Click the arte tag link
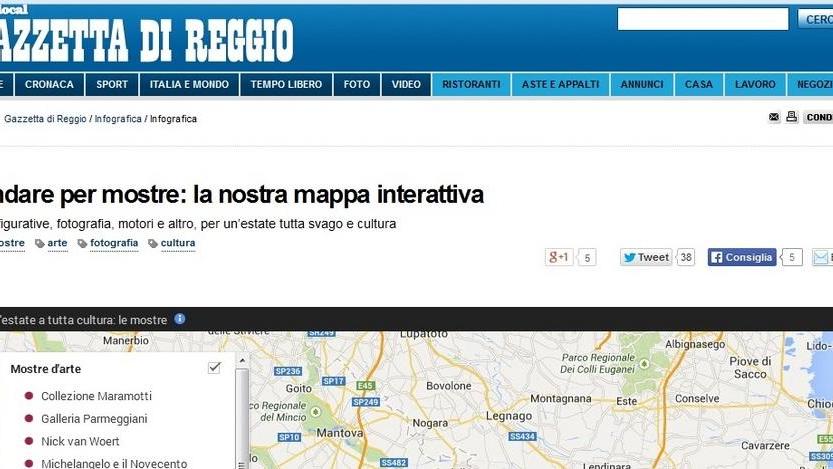 [x=57, y=243]
